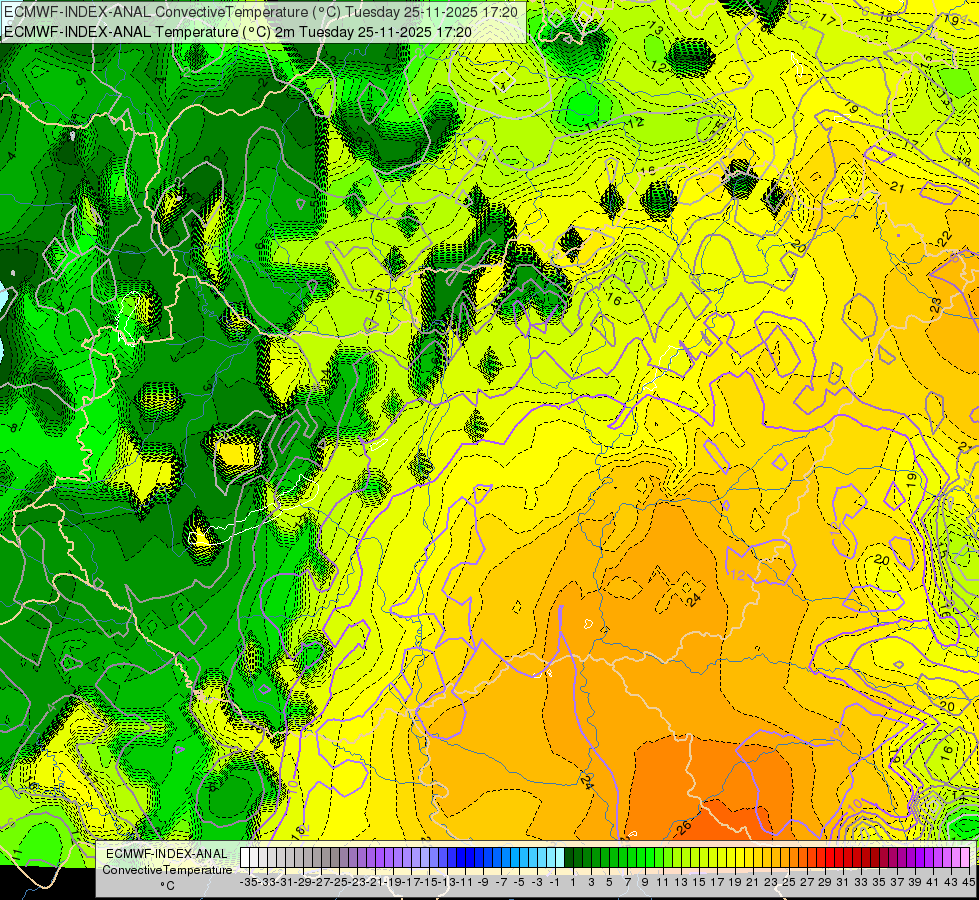Select the legend label 'ECMWF-INDEX-ANAL'

167,854
